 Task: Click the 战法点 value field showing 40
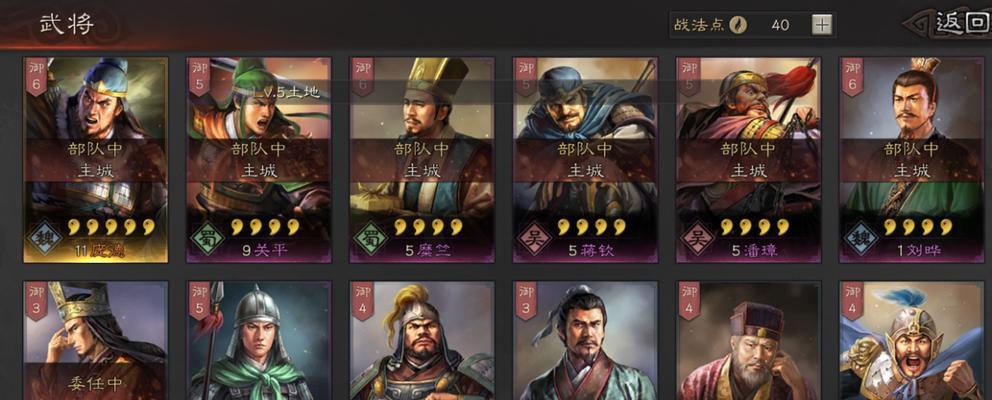[780, 25]
